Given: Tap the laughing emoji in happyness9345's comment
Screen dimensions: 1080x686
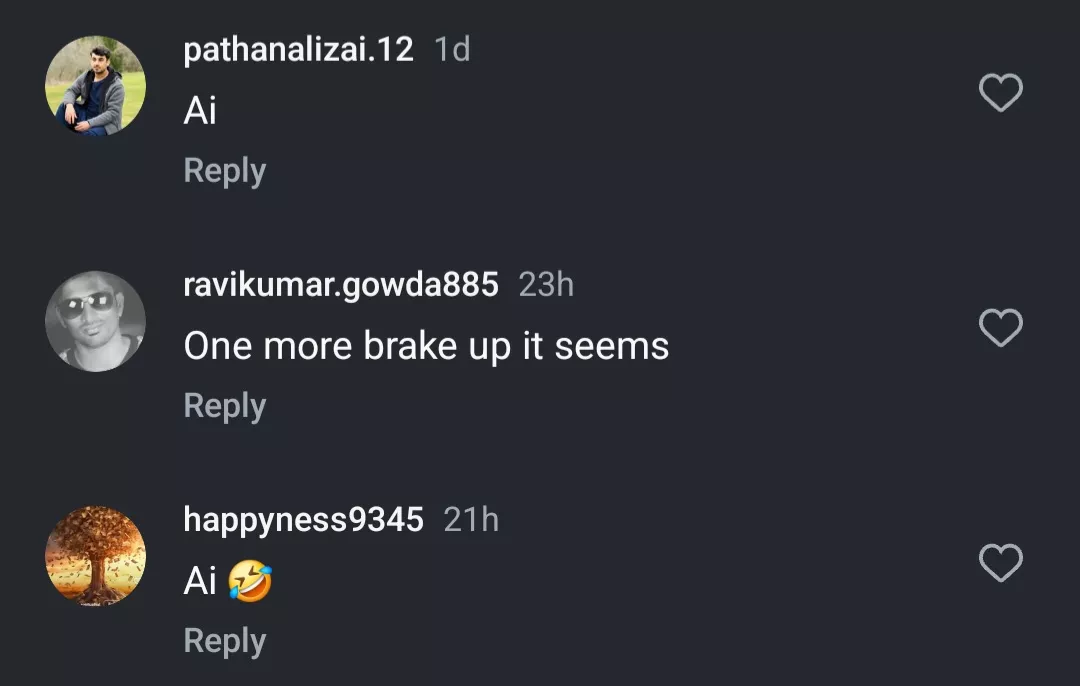Looking at the screenshot, I should point(250,581).
